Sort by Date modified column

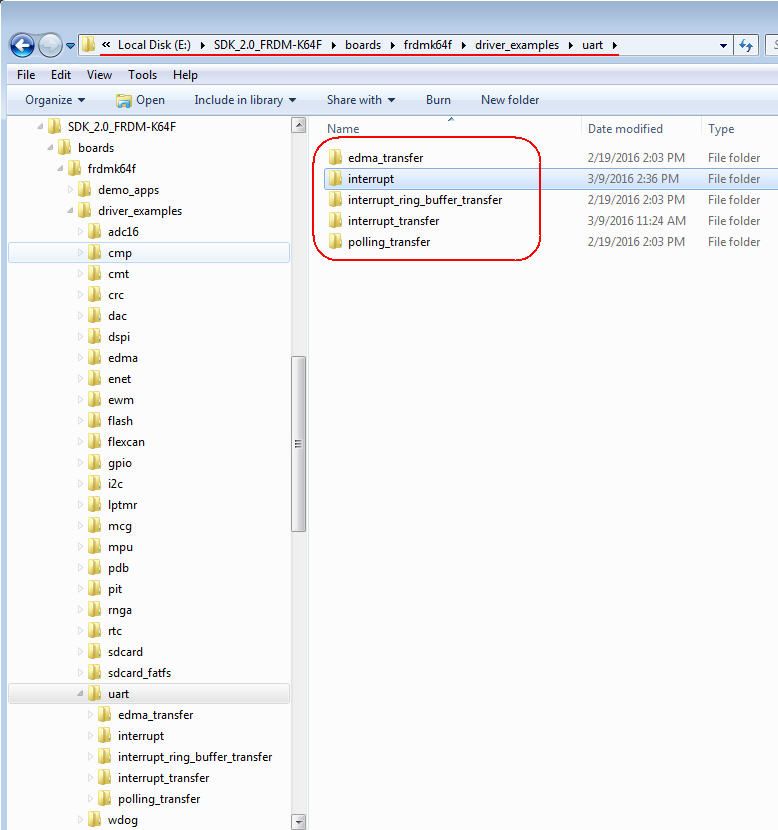point(625,129)
